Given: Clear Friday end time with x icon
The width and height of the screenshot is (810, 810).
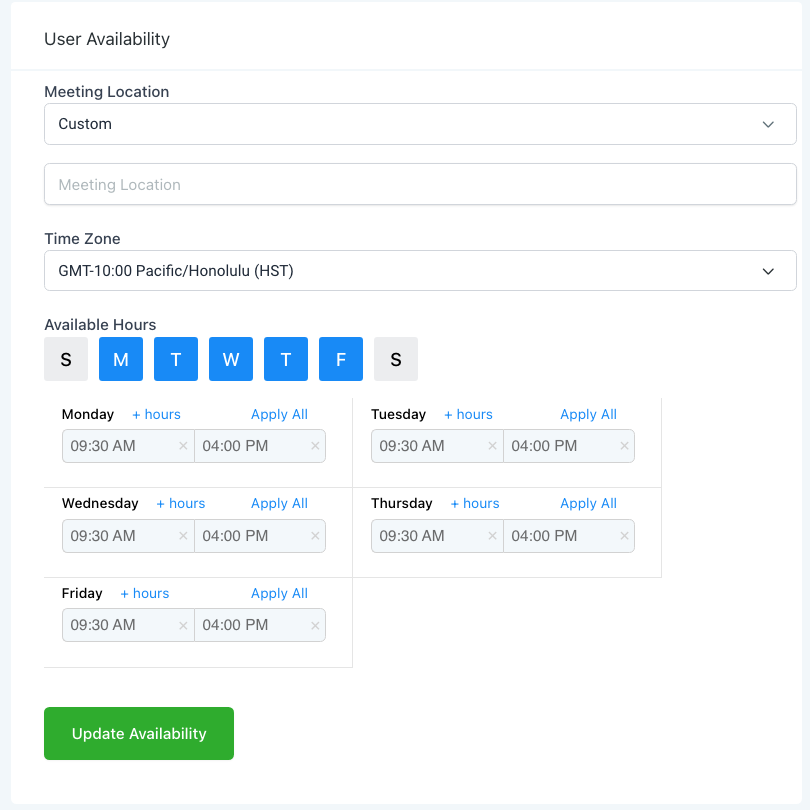Looking at the screenshot, I should [x=315, y=626].
